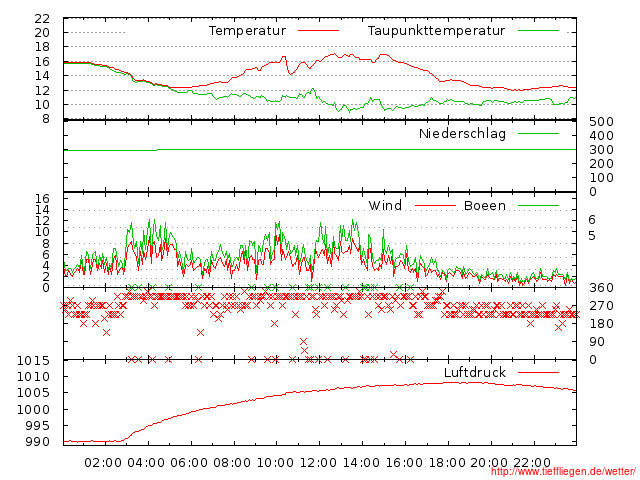Image resolution: width=640 pixels, height=480 pixels.
Task: Click the 22 temperature axis value
Action: (42, 19)
